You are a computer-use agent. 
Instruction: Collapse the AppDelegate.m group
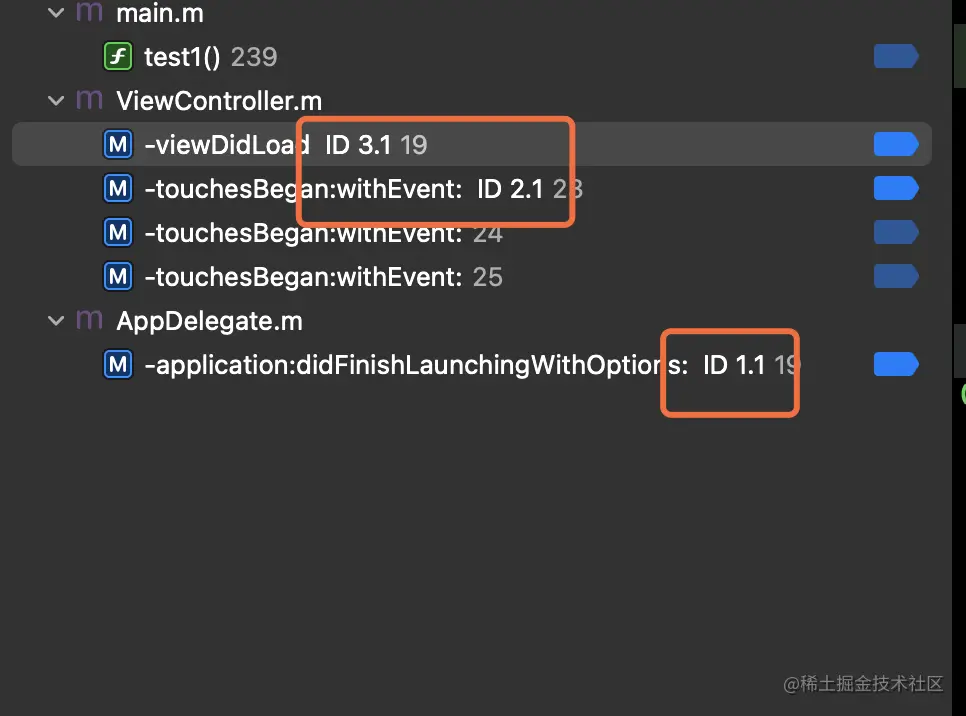[x=56, y=321]
